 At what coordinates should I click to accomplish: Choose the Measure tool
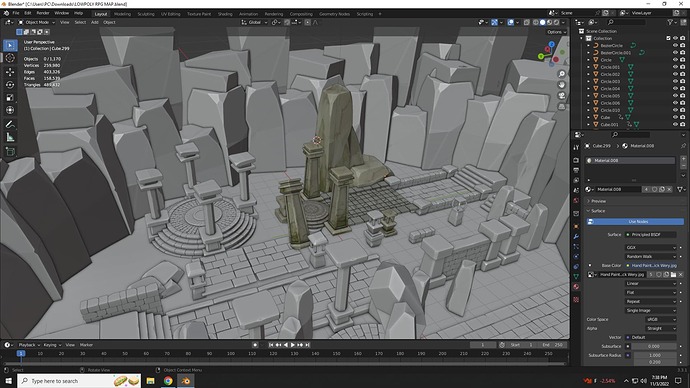[10, 137]
